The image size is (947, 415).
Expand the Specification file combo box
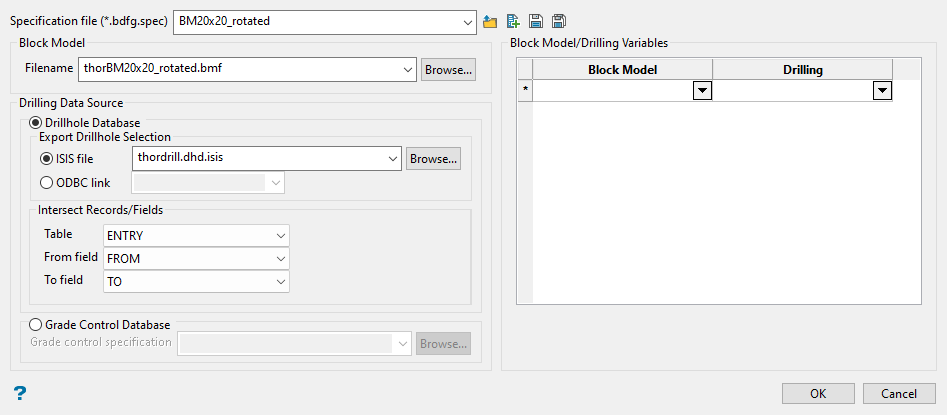[x=467, y=22]
